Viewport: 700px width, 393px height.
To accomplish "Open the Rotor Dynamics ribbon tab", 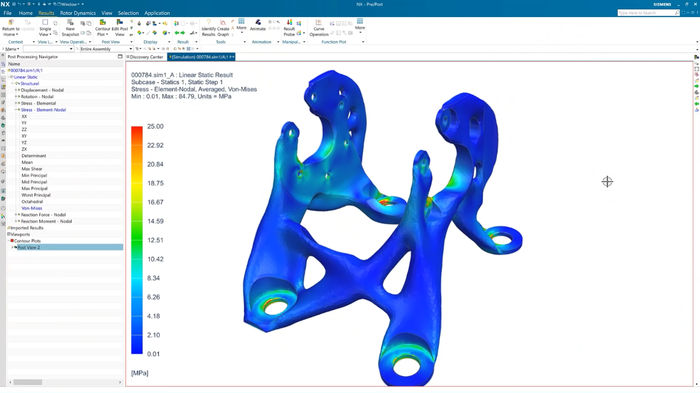I will (x=78, y=13).
